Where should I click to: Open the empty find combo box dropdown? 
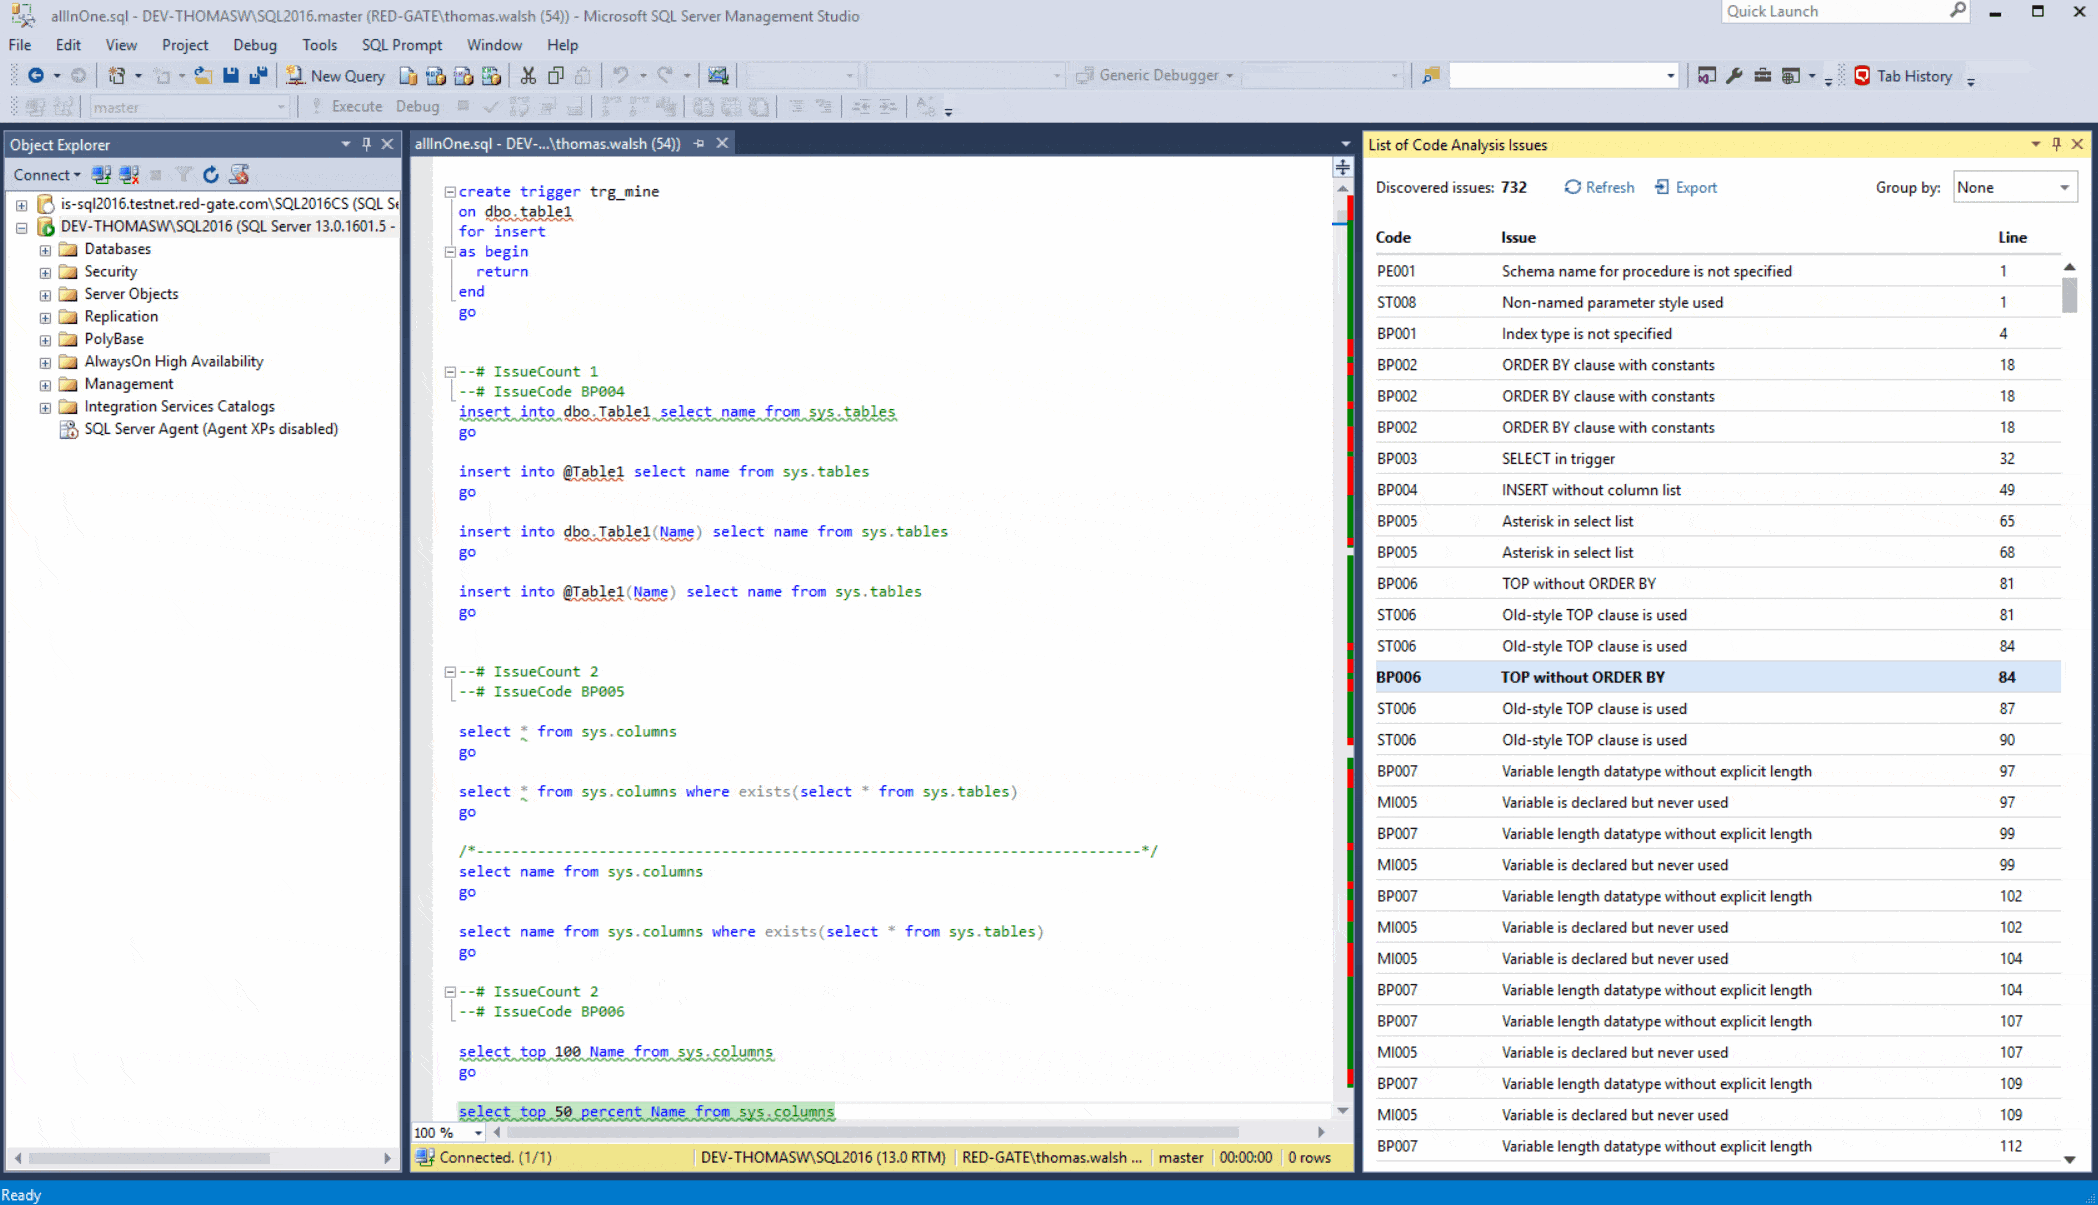1670,75
